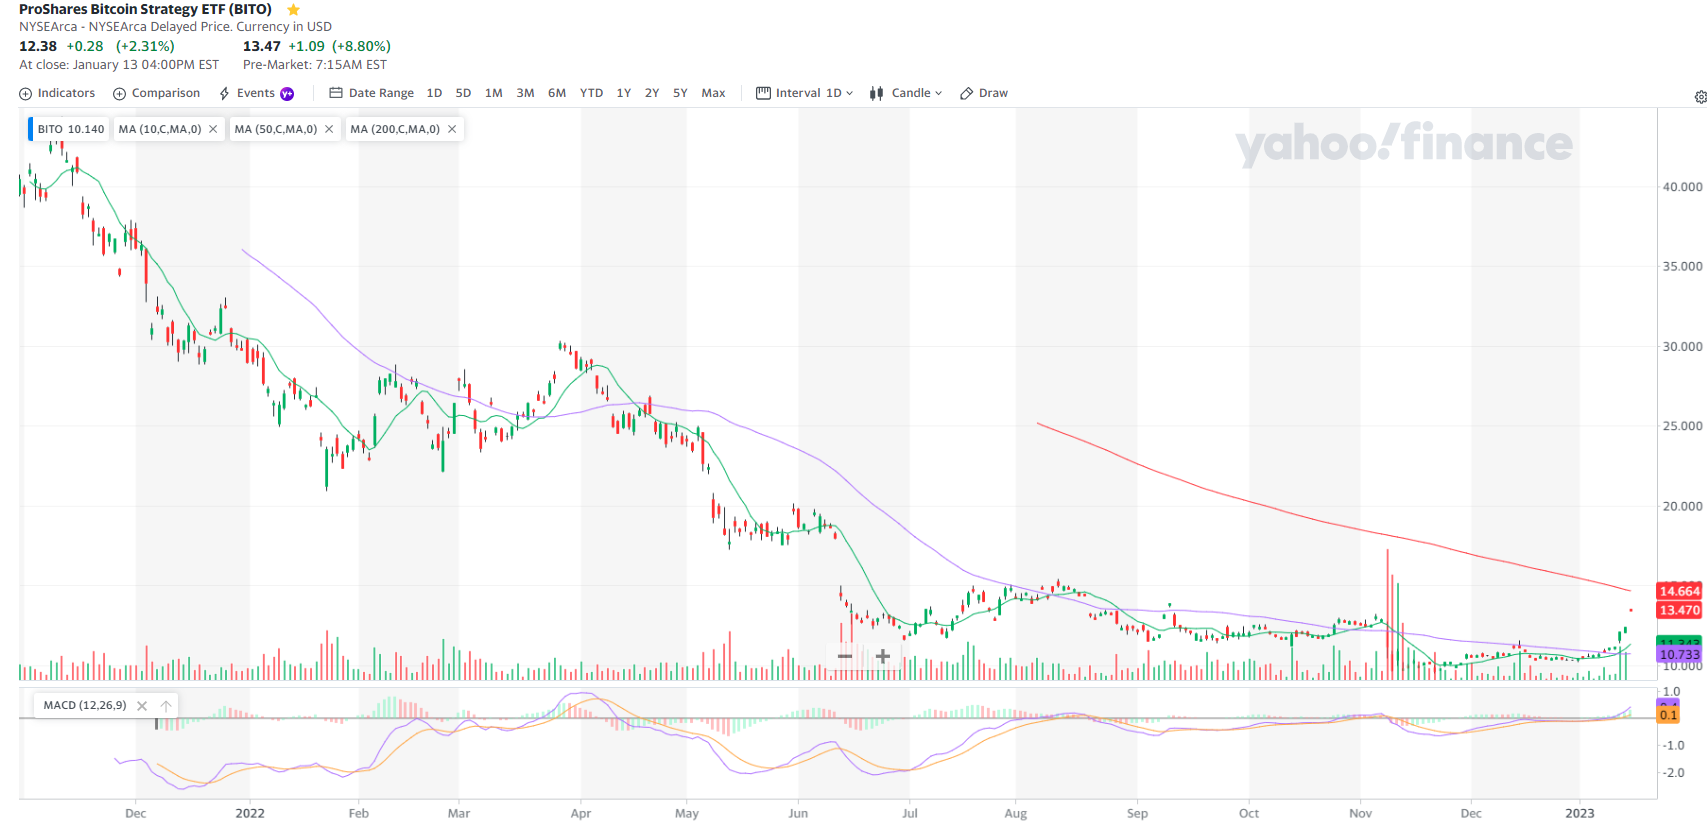
Task: Move the MACD panel up with arrow
Action: tap(166, 706)
